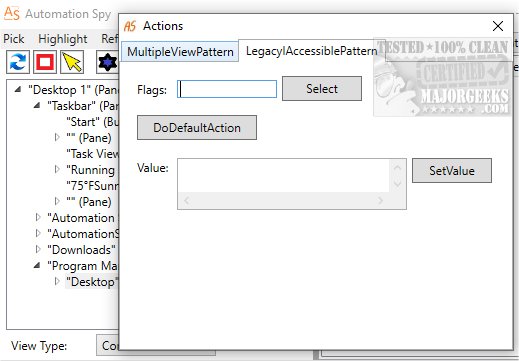Viewport: 519px width, 361px height.
Task: Expand the selected "Desktop" child node
Action: pos(57,281)
